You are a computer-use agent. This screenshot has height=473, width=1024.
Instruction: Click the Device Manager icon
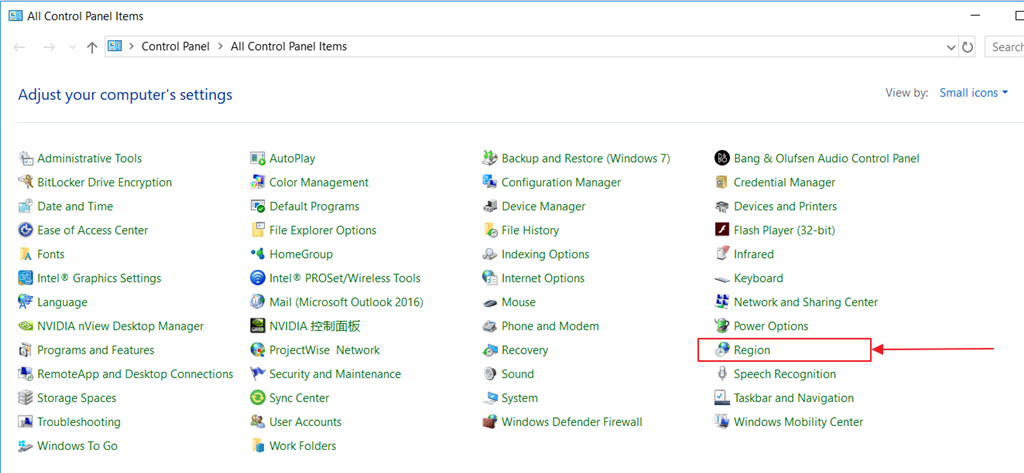pyautogui.click(x=490, y=206)
